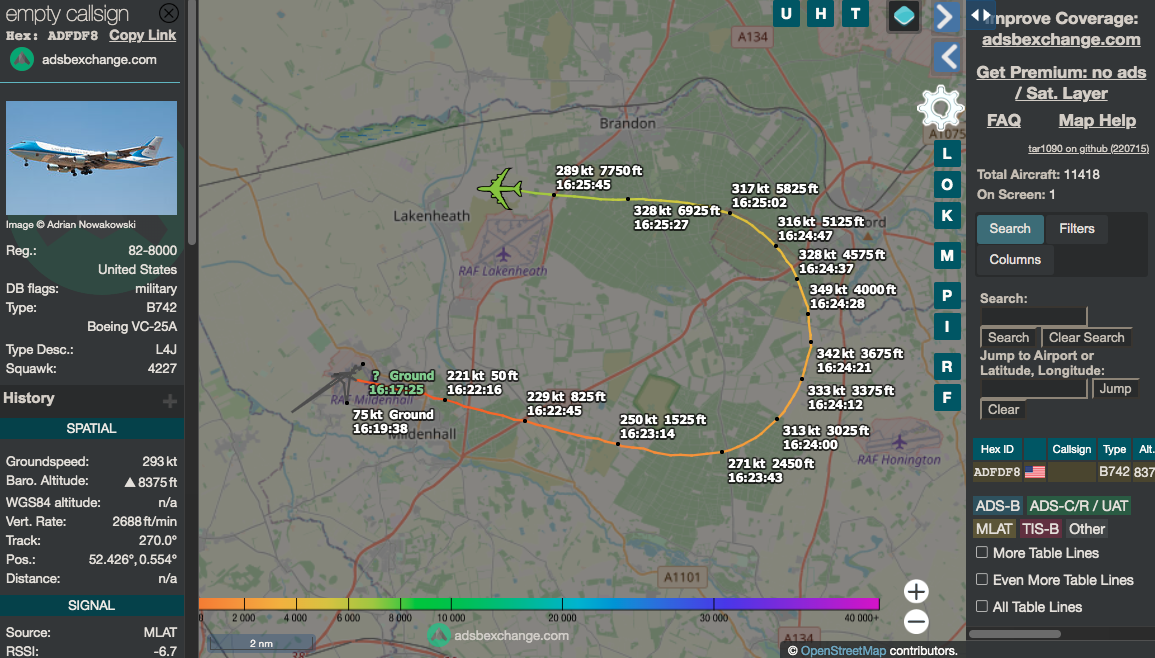Toggle the H map button
Viewport: 1155px width, 658px height.
tap(821, 13)
